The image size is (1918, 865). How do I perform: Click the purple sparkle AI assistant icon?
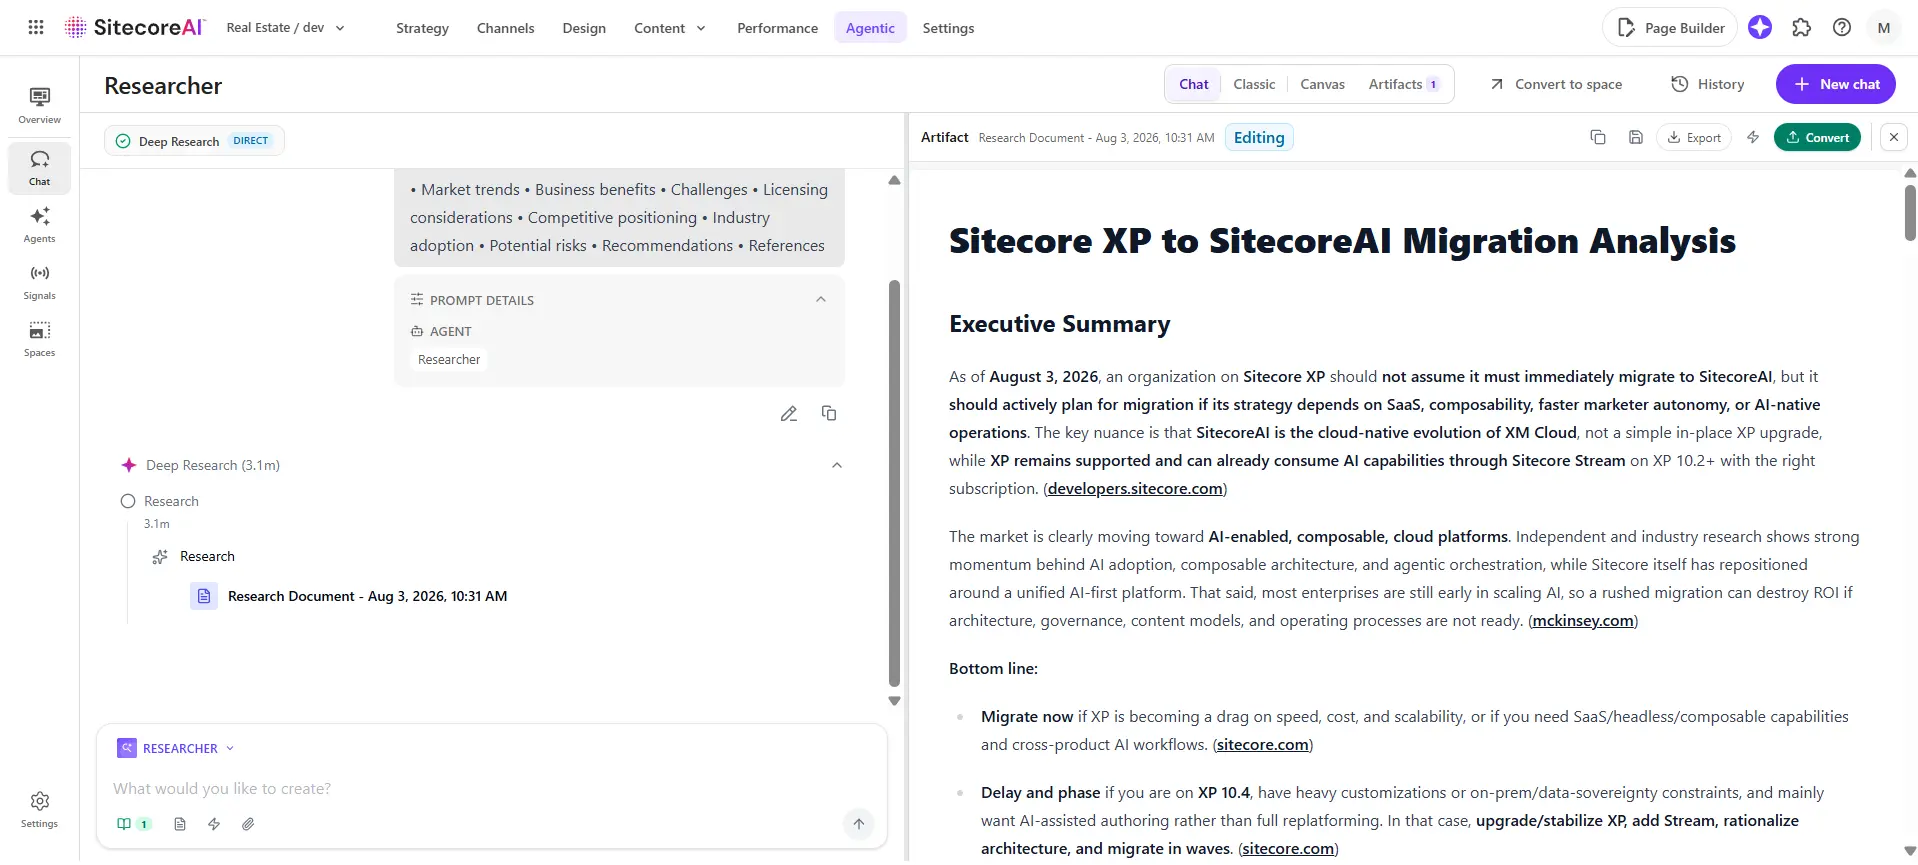(x=1760, y=28)
